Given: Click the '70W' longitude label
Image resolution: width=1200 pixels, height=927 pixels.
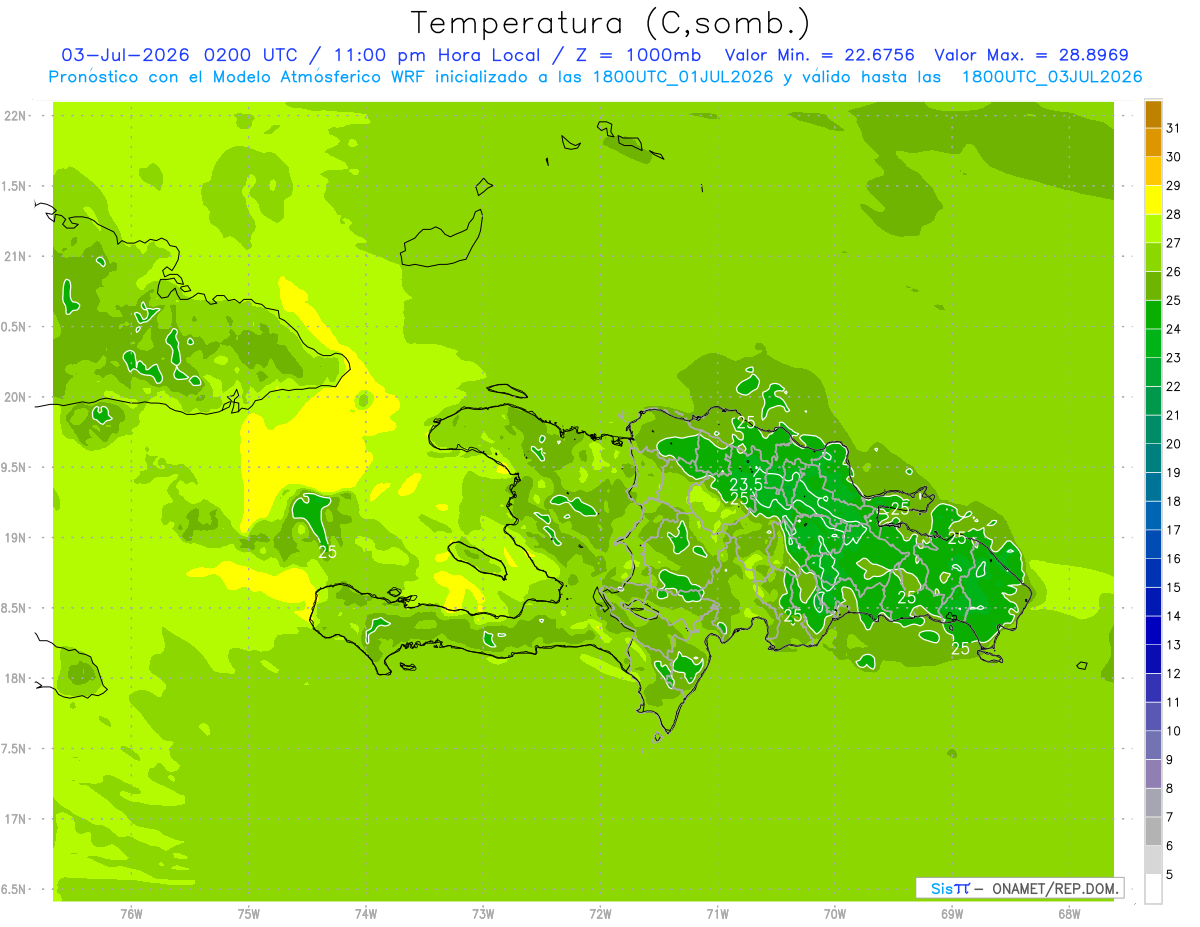Looking at the screenshot, I should pyautogui.click(x=834, y=913).
